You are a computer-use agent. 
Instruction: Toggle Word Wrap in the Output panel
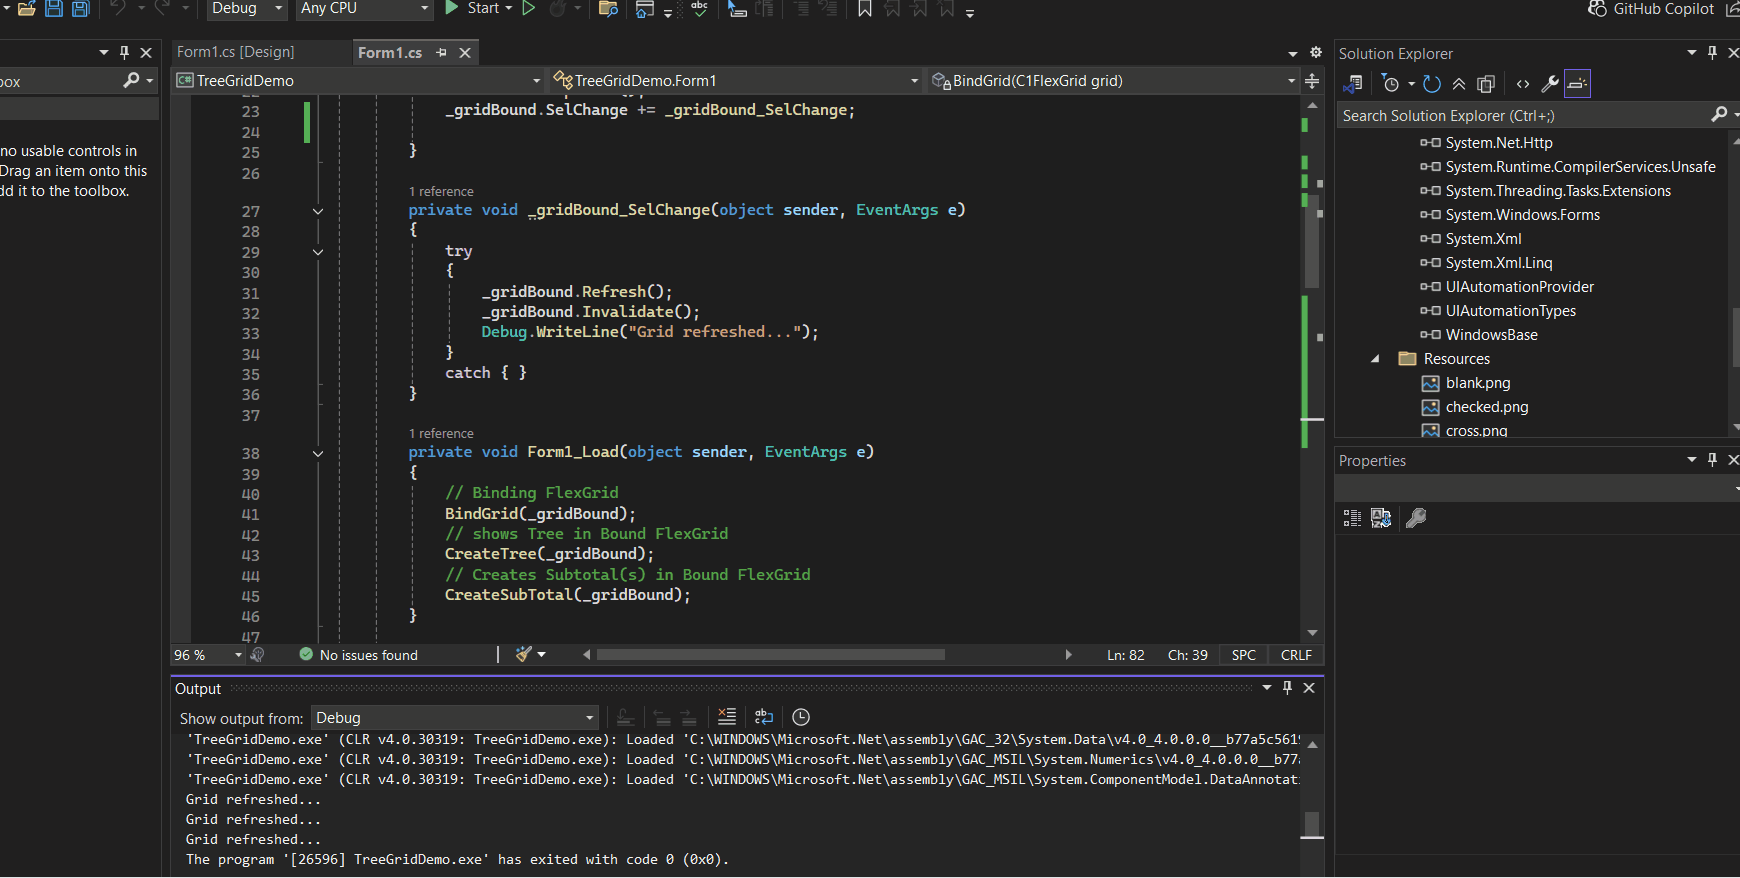pyautogui.click(x=764, y=717)
